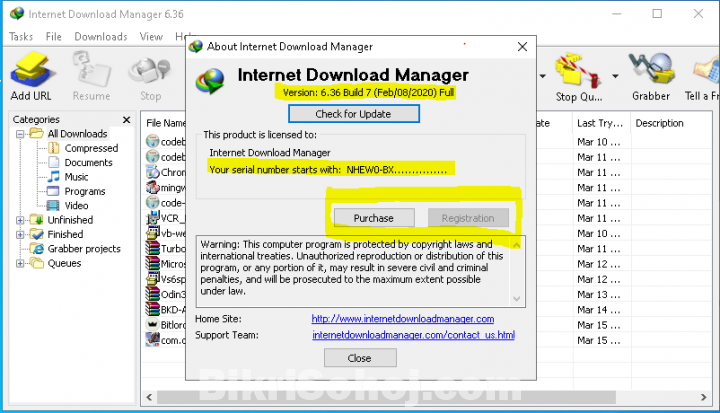Collapse the All Downloads tree node
This screenshot has width=720, height=413.
(x=20, y=134)
